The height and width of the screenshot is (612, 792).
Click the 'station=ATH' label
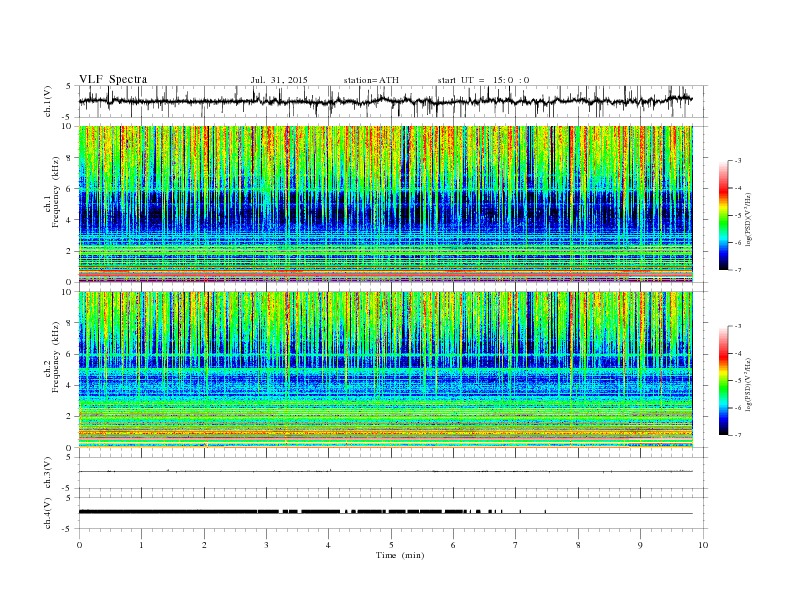(x=371, y=80)
